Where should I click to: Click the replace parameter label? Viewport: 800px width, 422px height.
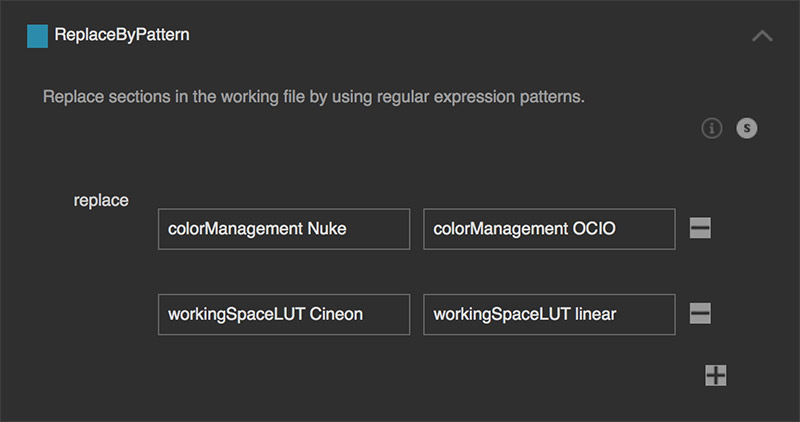pos(101,200)
